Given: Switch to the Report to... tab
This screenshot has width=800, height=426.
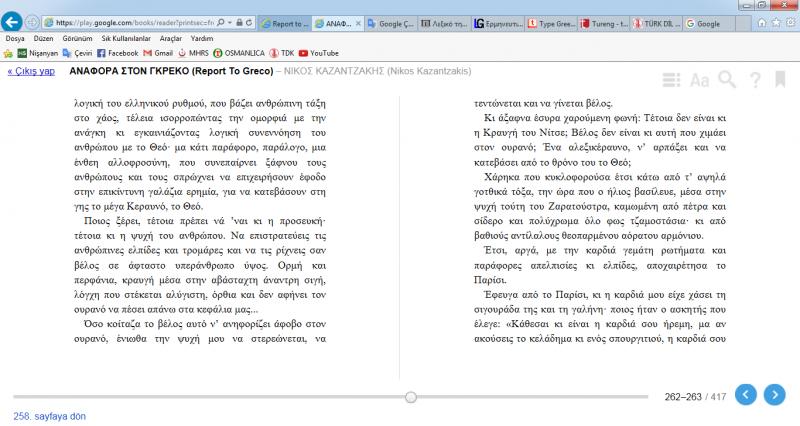Looking at the screenshot, I should (284, 23).
